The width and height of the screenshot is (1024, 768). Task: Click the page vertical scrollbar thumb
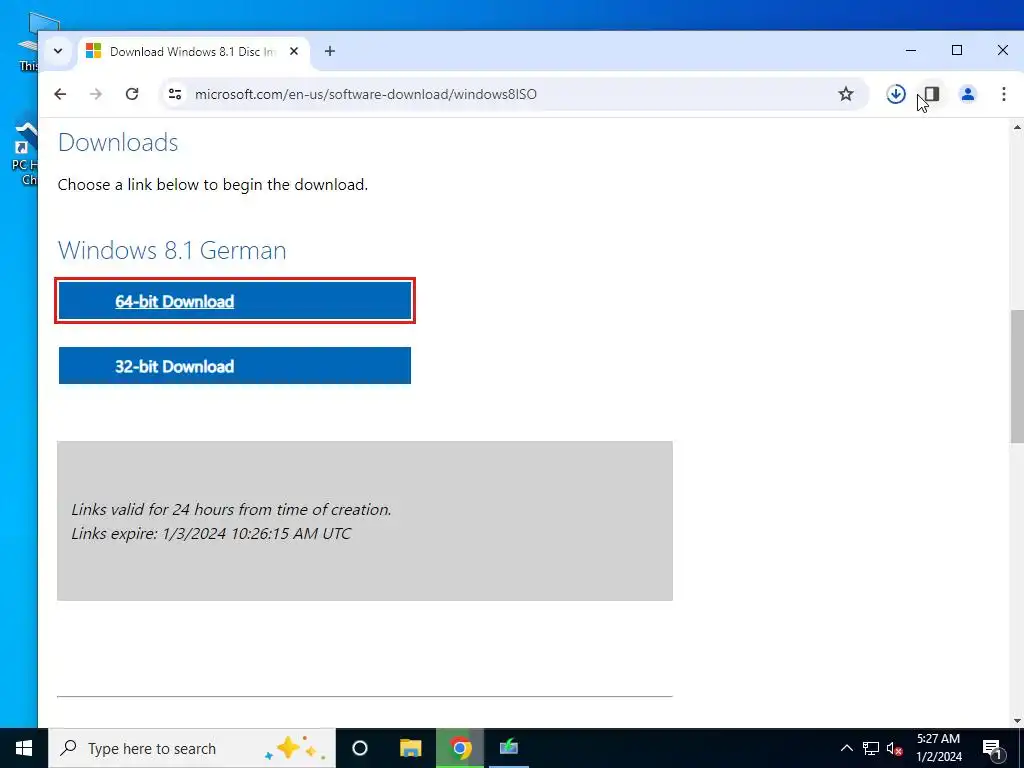pyautogui.click(x=1017, y=377)
